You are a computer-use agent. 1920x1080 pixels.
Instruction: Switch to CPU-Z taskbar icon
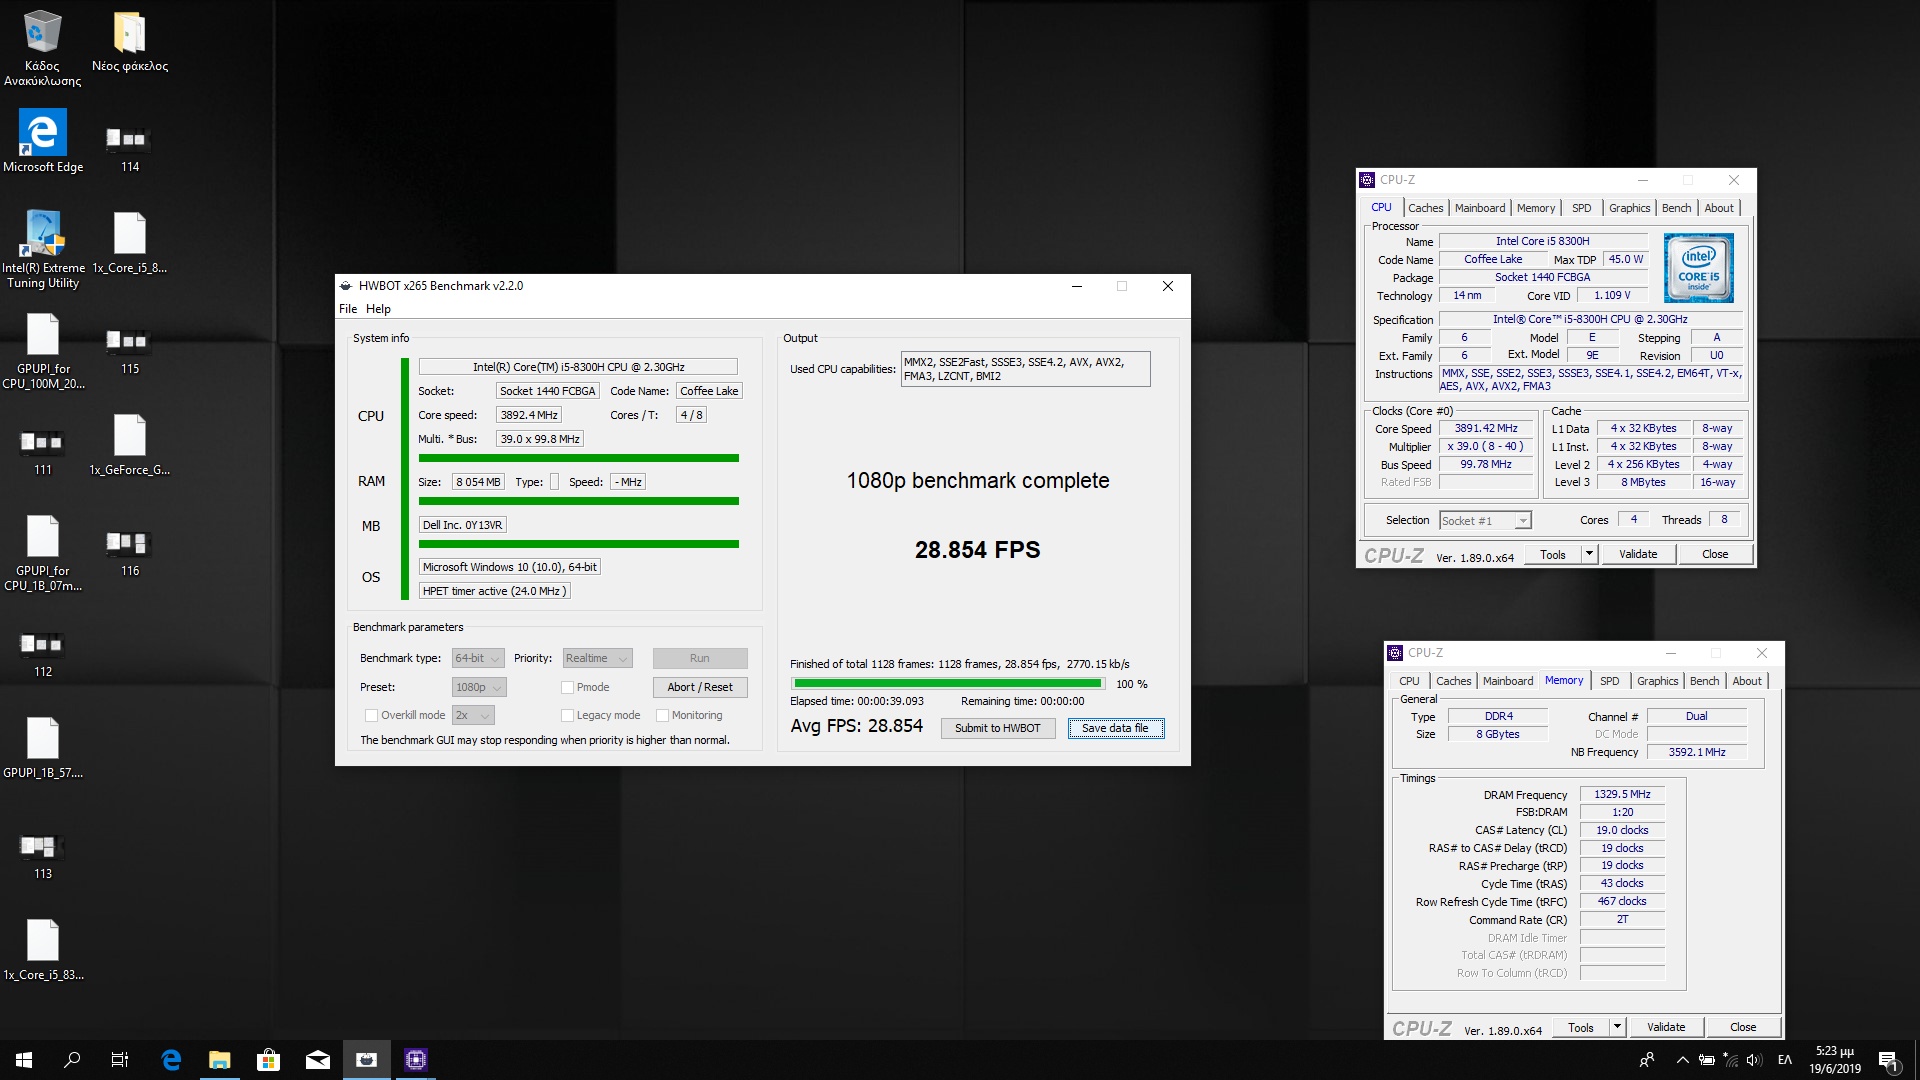[x=416, y=1060]
